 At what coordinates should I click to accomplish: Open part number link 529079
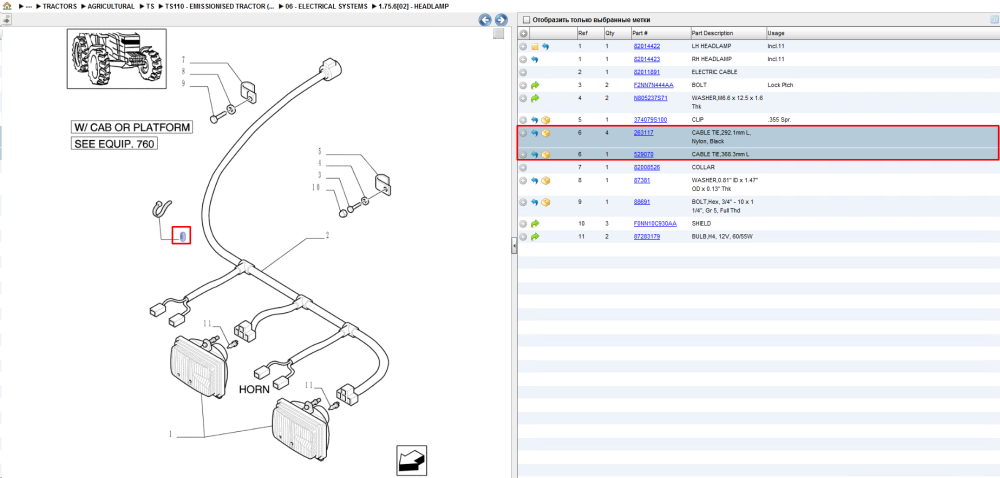coord(643,154)
